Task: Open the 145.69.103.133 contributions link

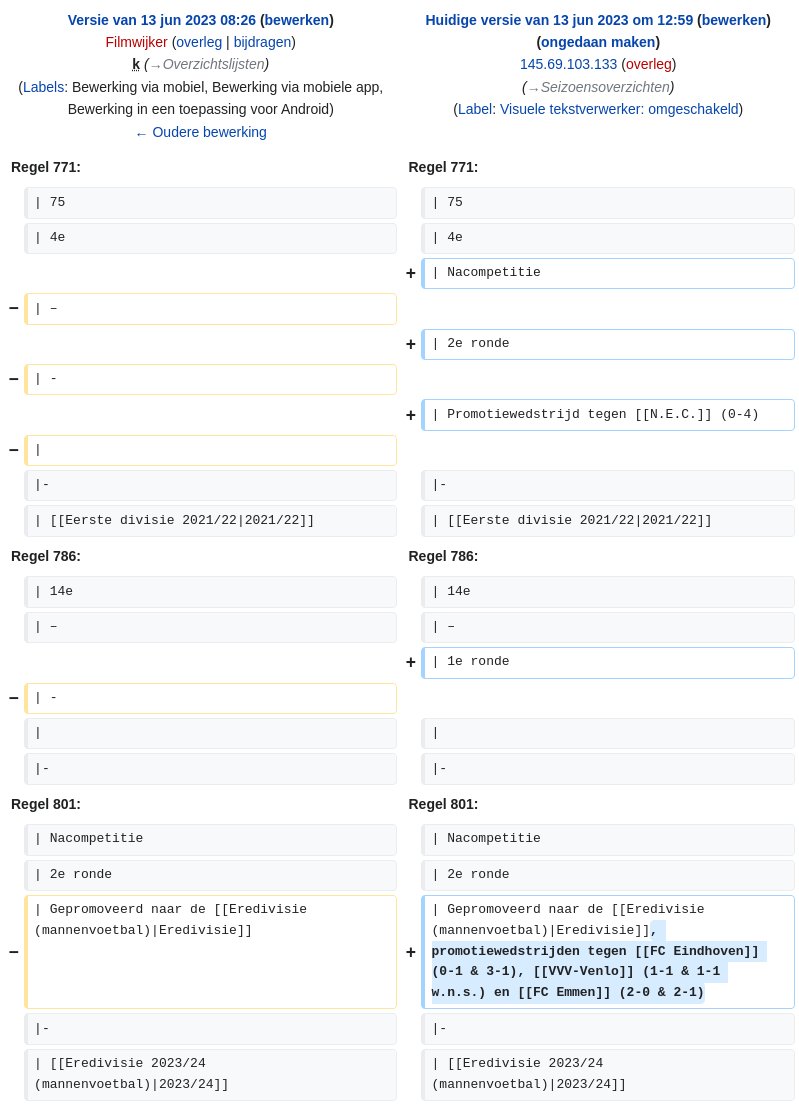Action: tap(568, 64)
